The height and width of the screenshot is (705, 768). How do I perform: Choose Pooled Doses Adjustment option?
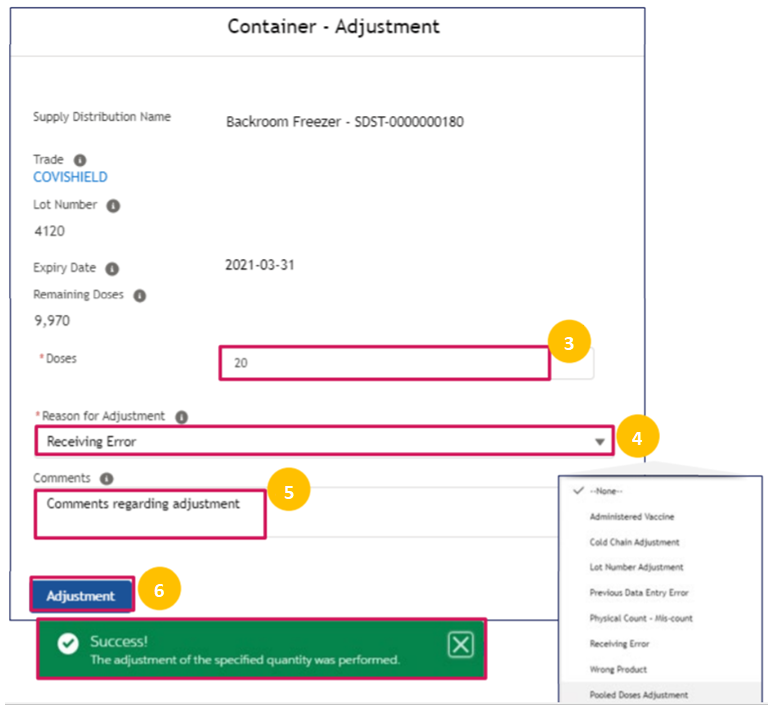(638, 694)
